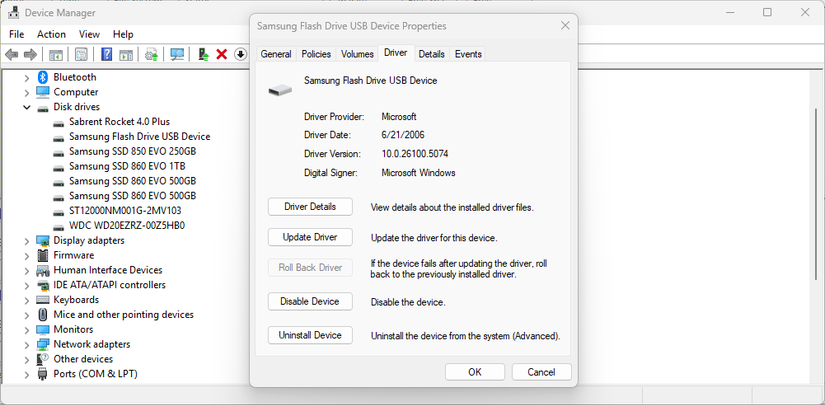
Task: Click the Scan for hardware changes toolbar icon
Action: 177,54
